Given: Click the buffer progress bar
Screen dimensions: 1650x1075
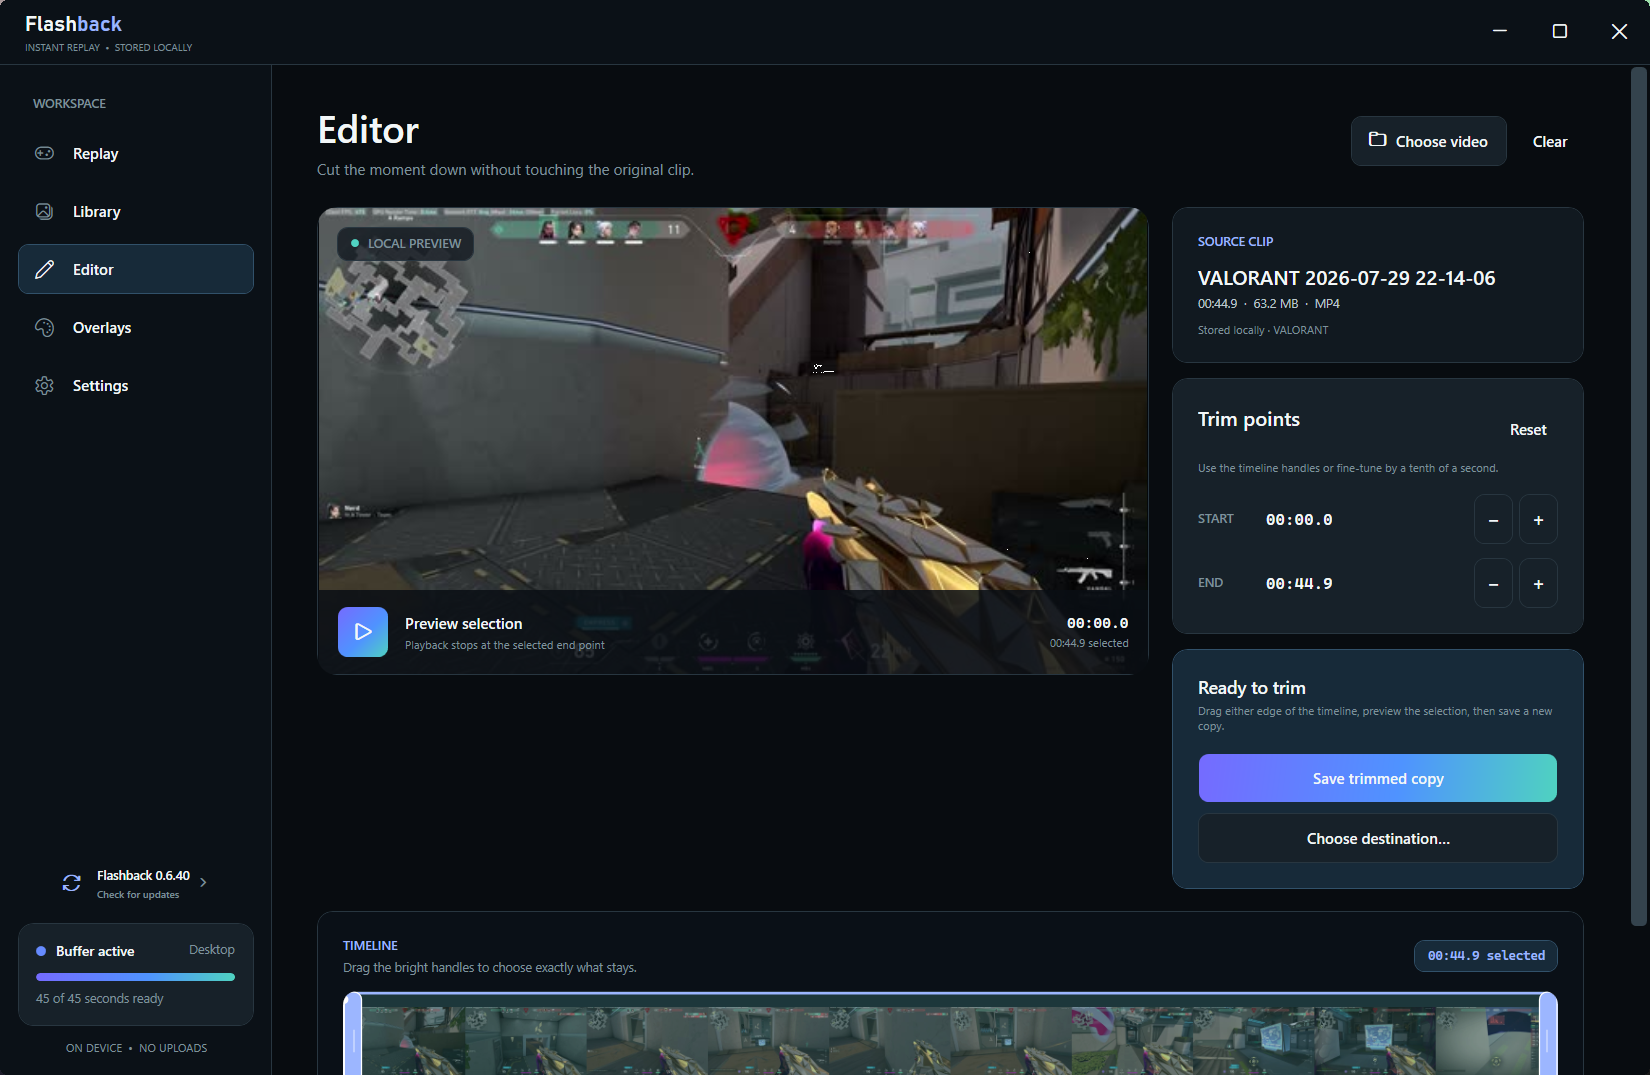Looking at the screenshot, I should point(135,977).
